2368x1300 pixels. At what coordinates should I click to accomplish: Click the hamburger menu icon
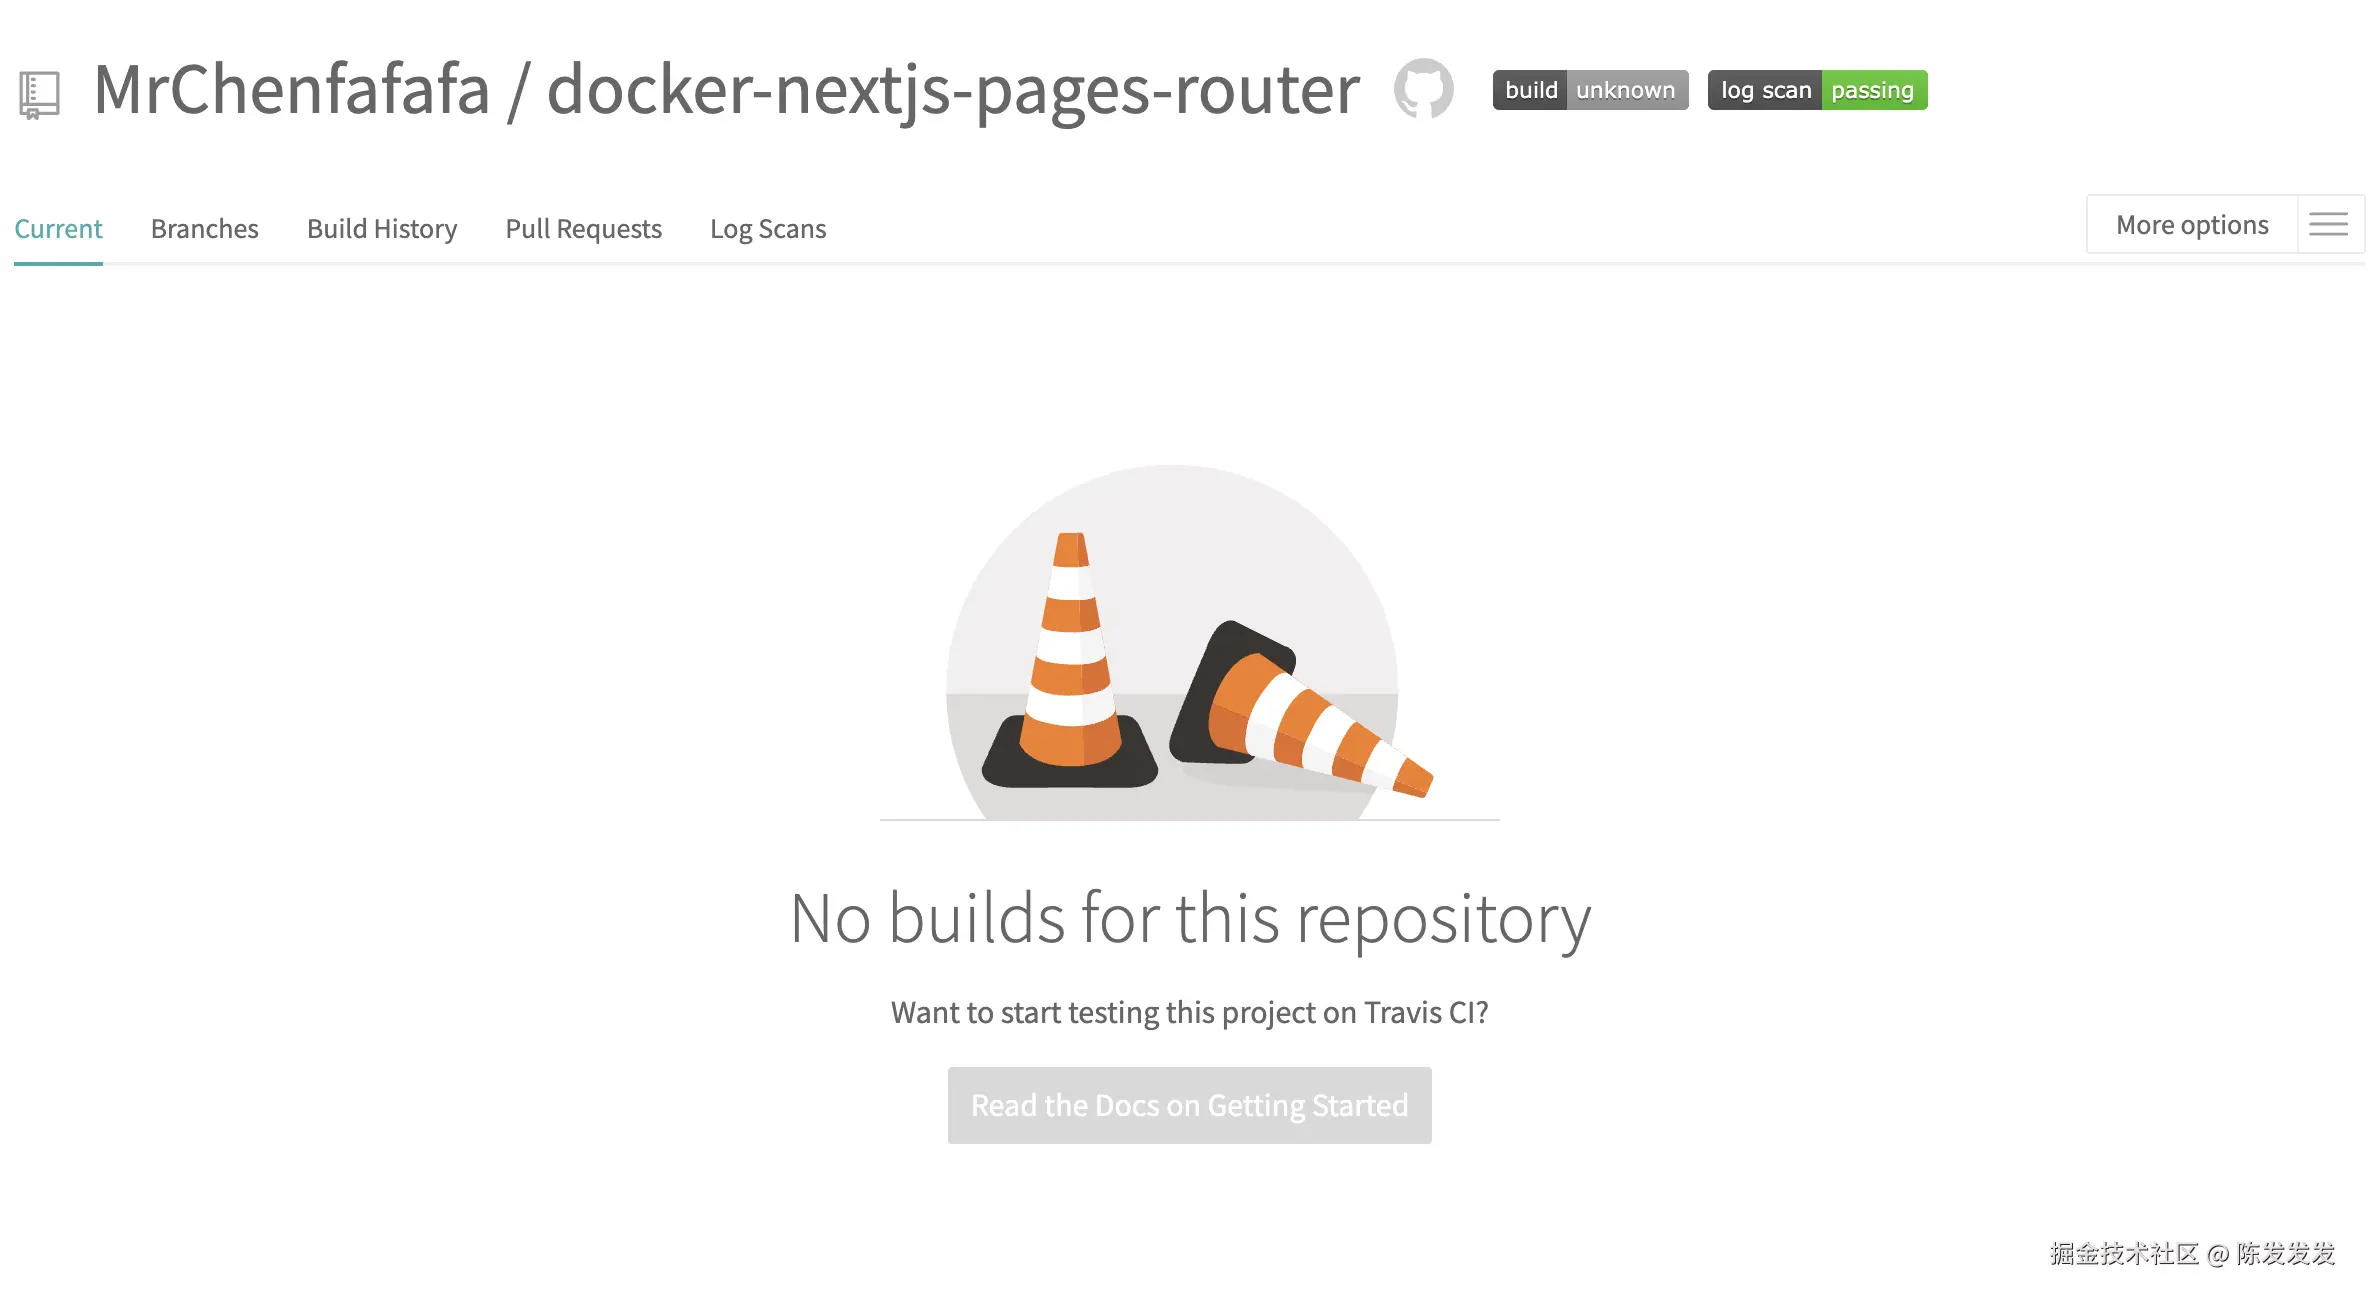(2328, 225)
